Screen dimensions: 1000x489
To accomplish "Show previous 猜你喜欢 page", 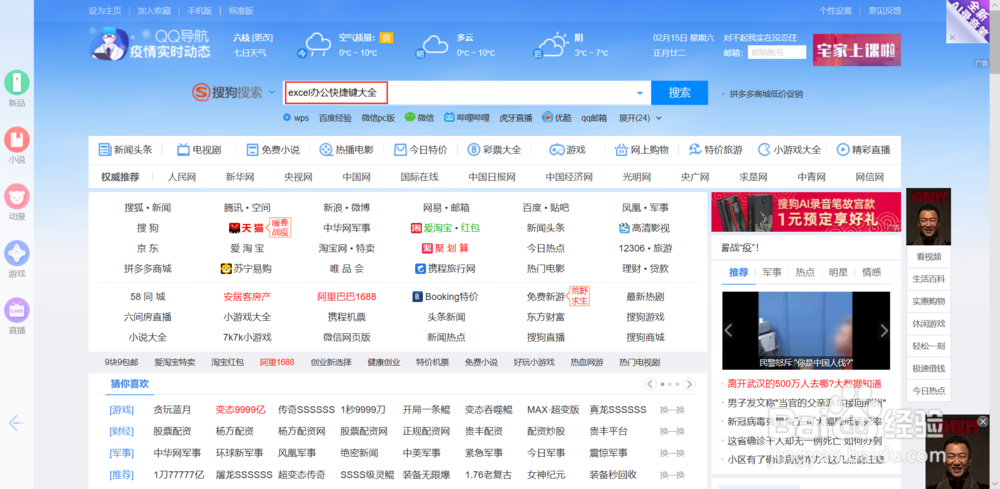I will [x=650, y=384].
